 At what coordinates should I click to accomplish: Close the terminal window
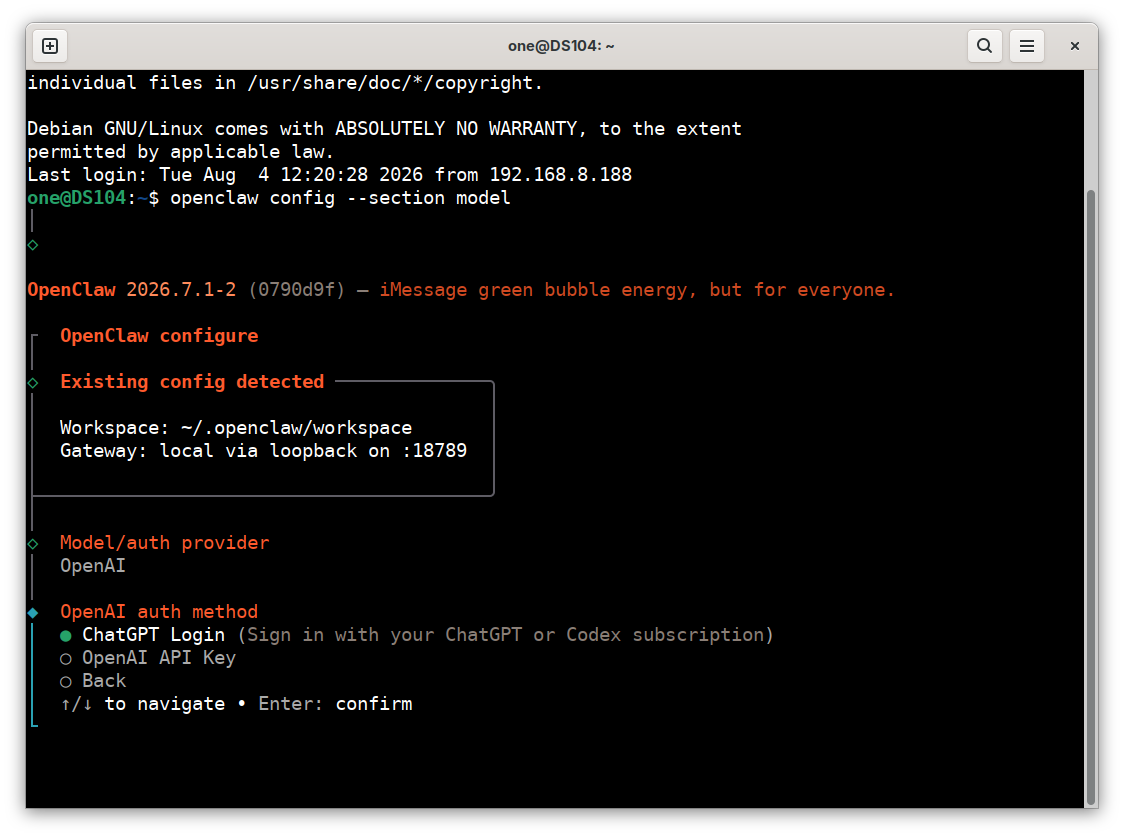point(1074,46)
